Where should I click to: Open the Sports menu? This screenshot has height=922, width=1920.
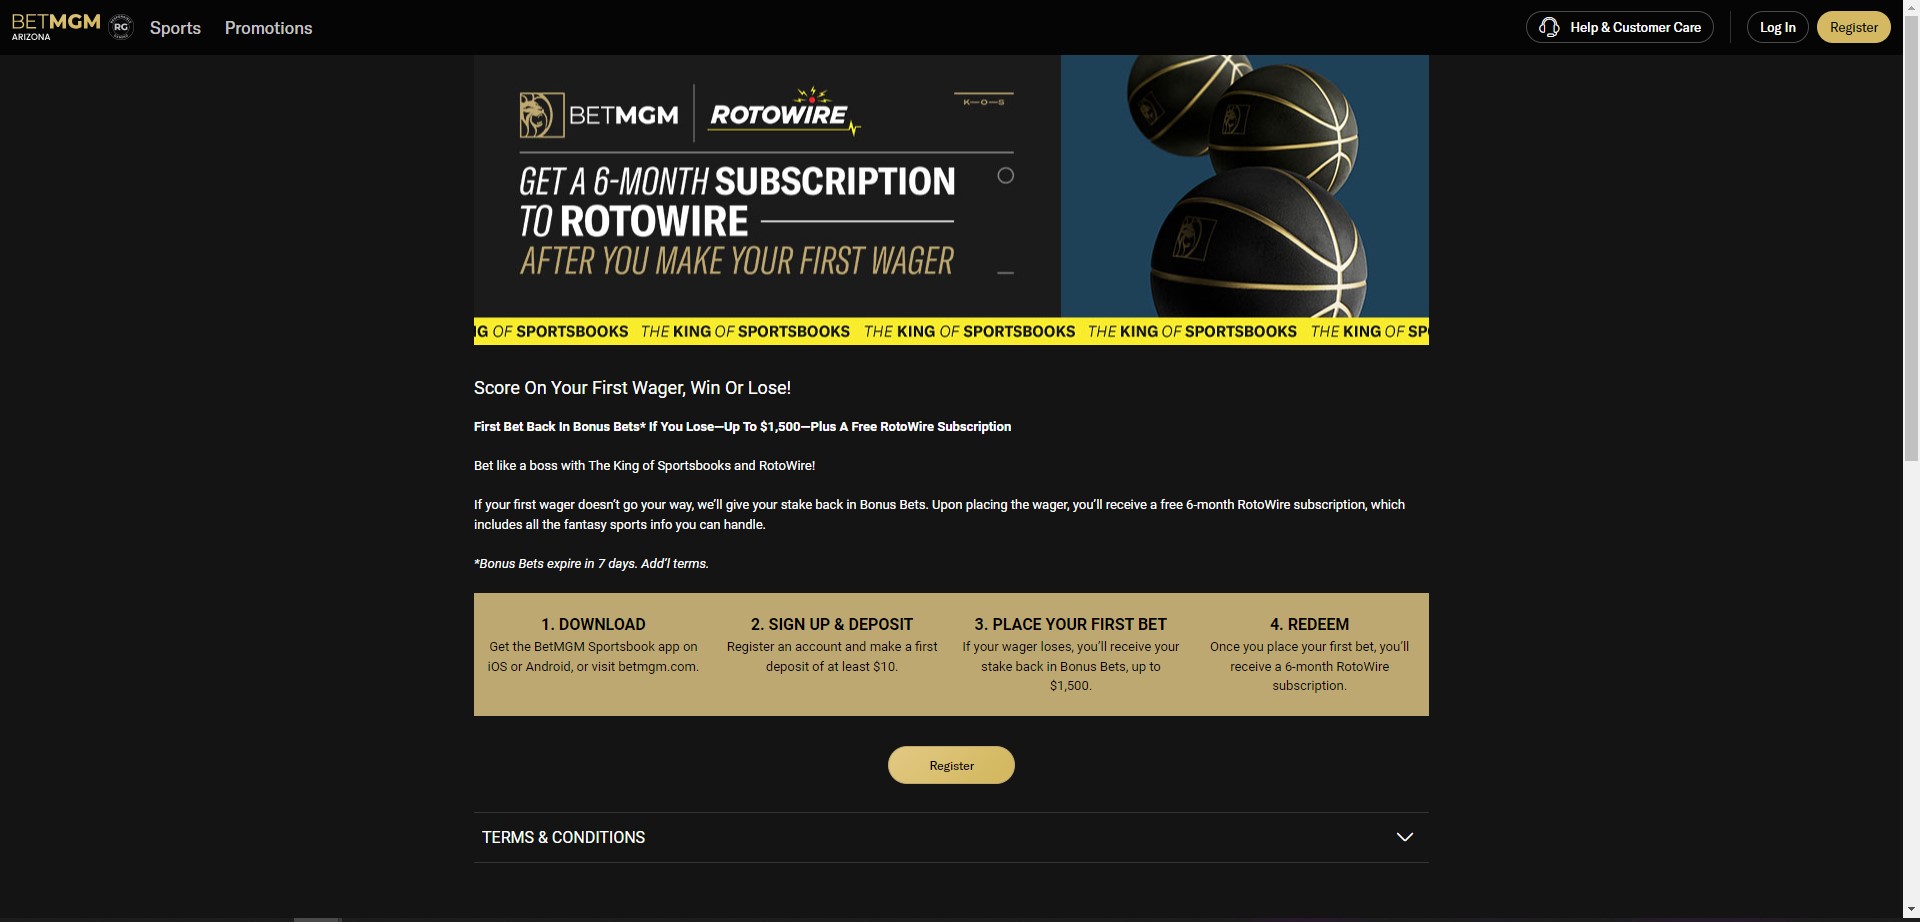coord(175,28)
